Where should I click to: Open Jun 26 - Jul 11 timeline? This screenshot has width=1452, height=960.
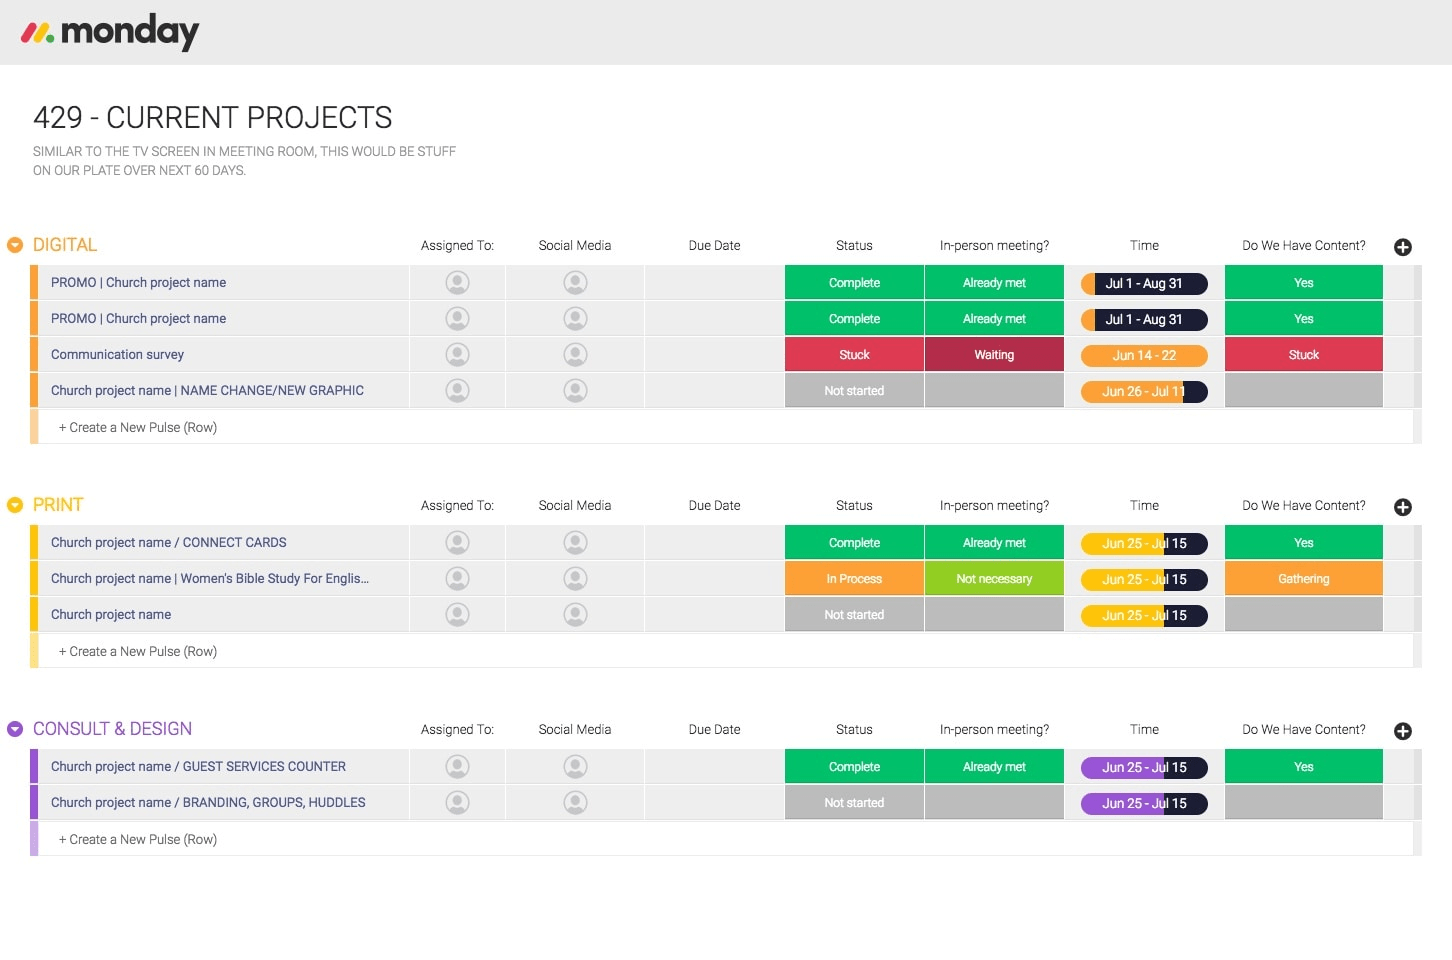pos(1144,391)
